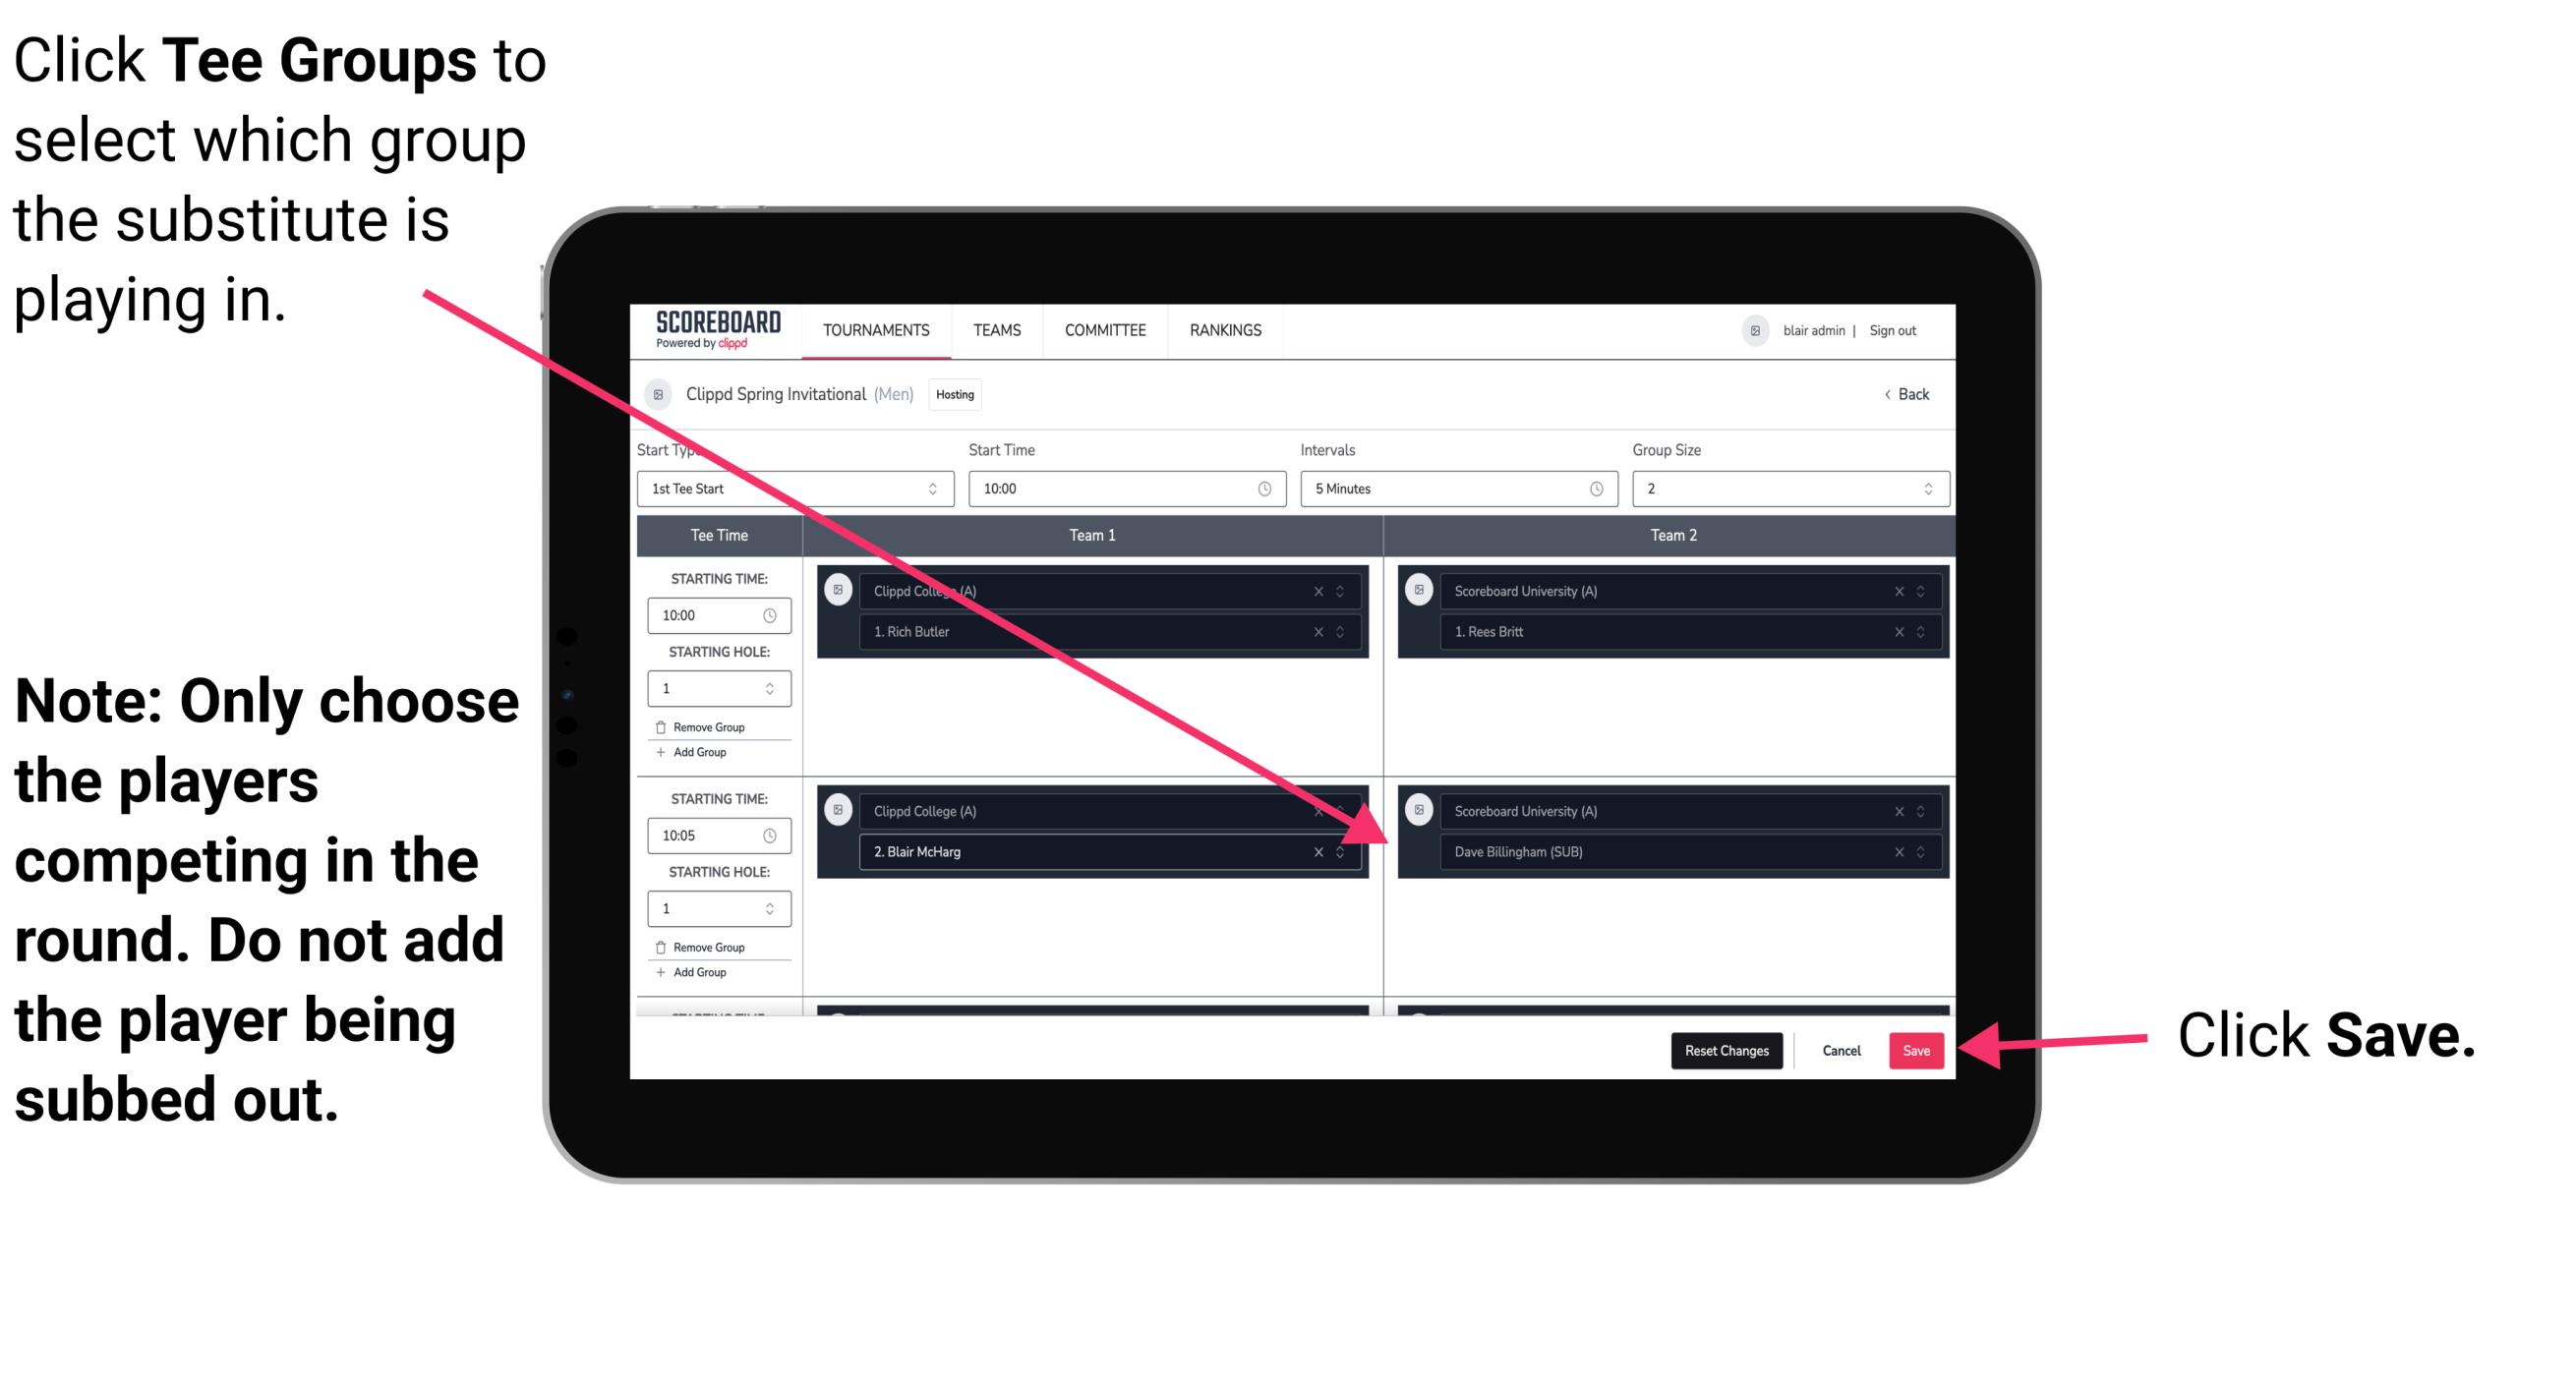Click the Reset Changes button
This screenshot has height=1385, width=2576.
point(1723,1047)
